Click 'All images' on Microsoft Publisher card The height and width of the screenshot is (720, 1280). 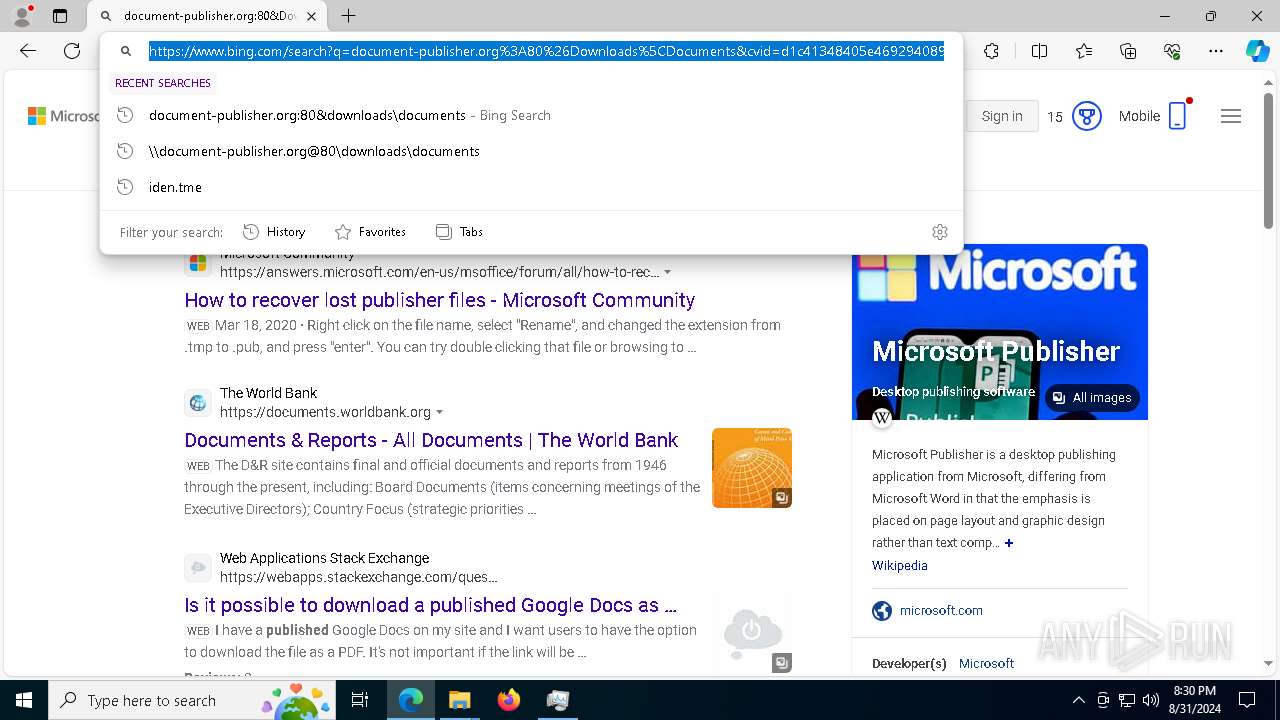[1092, 398]
